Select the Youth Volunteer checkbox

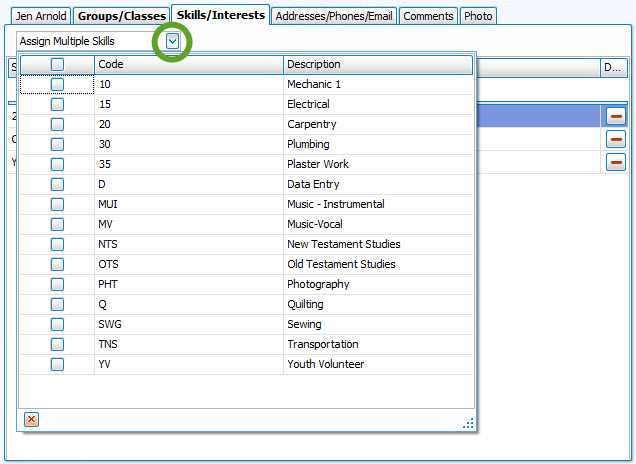pyautogui.click(x=57, y=365)
